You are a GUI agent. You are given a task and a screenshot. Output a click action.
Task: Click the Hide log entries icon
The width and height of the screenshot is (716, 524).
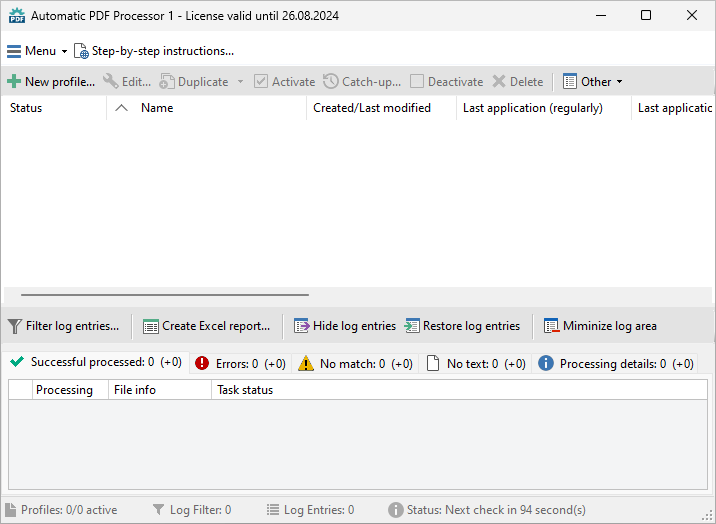coord(301,326)
